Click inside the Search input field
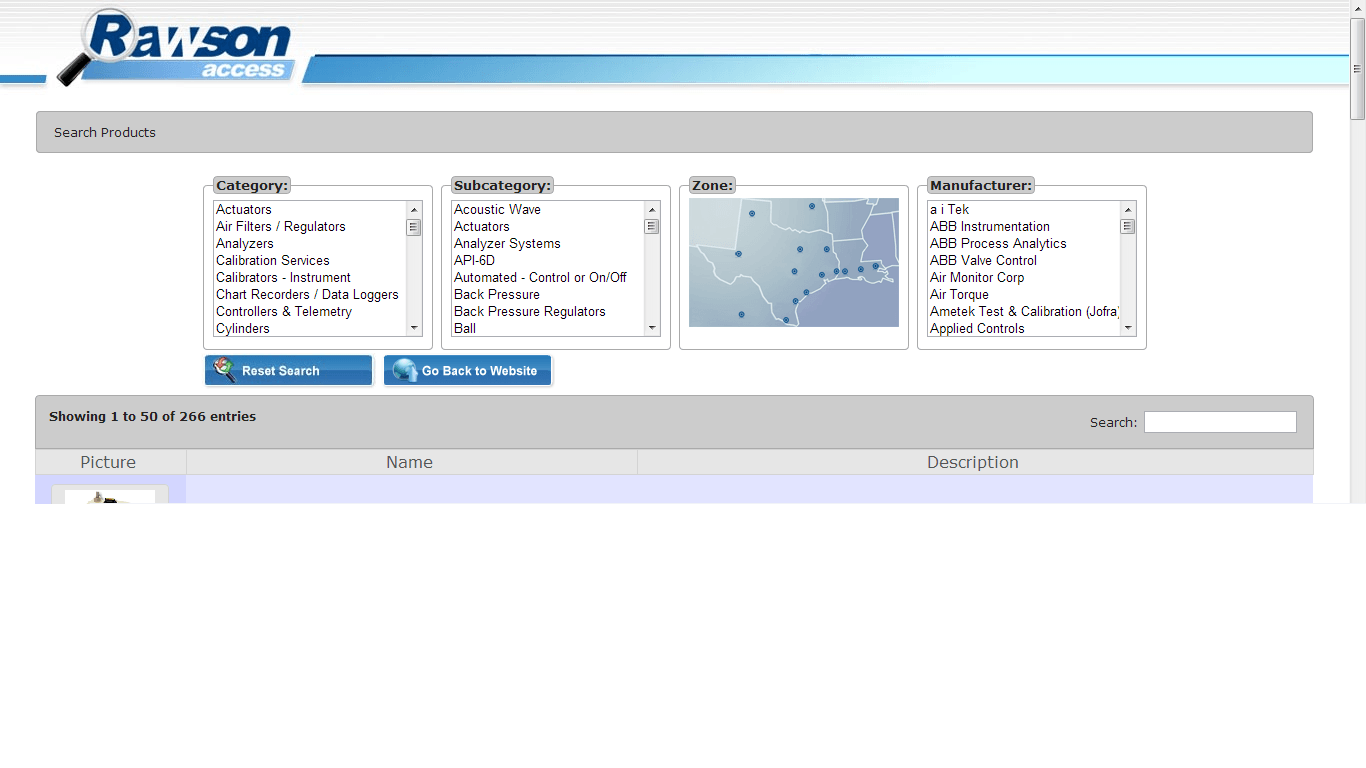This screenshot has width=1366, height=768. (1219, 423)
